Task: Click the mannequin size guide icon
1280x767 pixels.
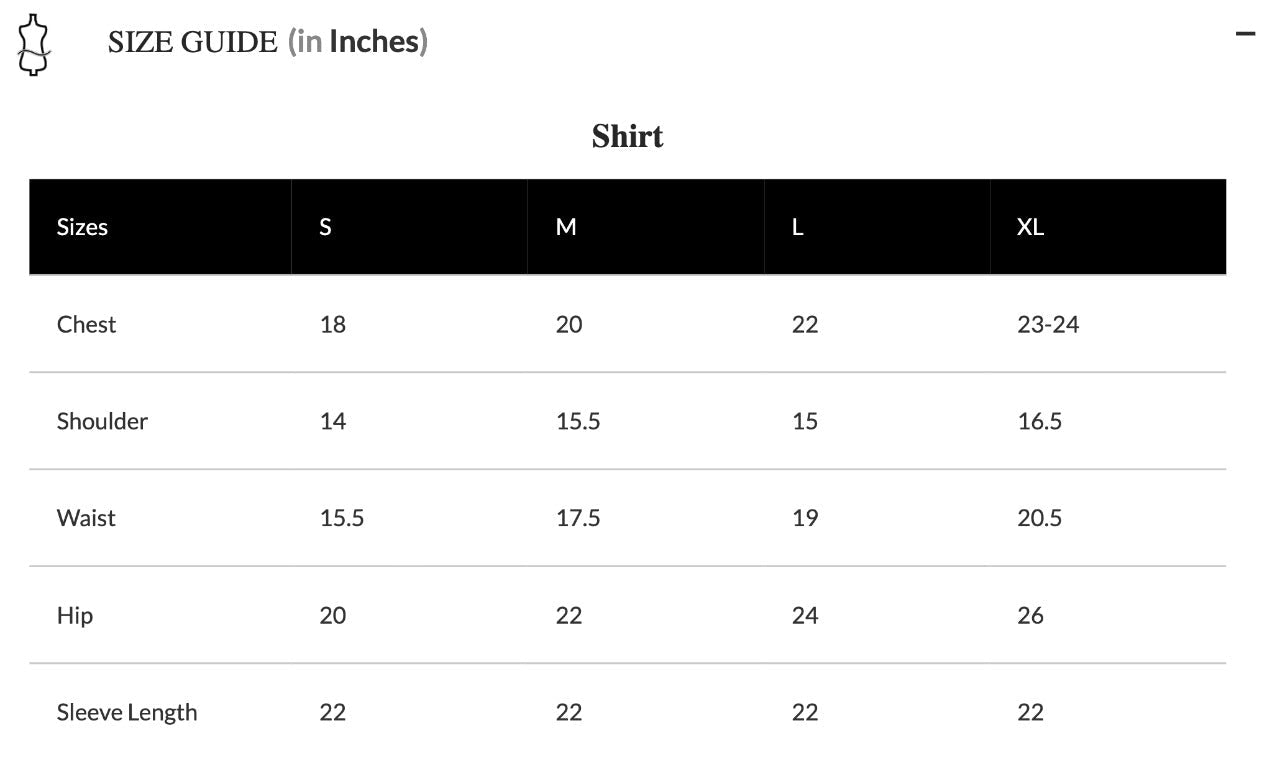Action: (x=34, y=45)
